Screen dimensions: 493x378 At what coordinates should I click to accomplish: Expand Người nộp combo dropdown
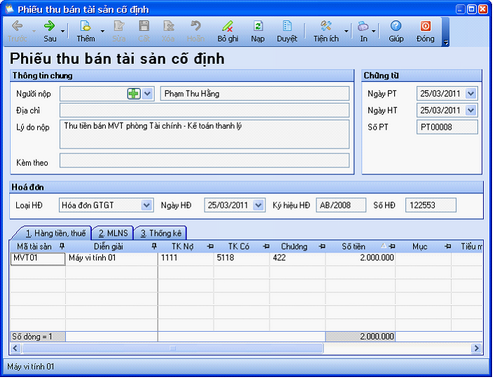[147, 94]
